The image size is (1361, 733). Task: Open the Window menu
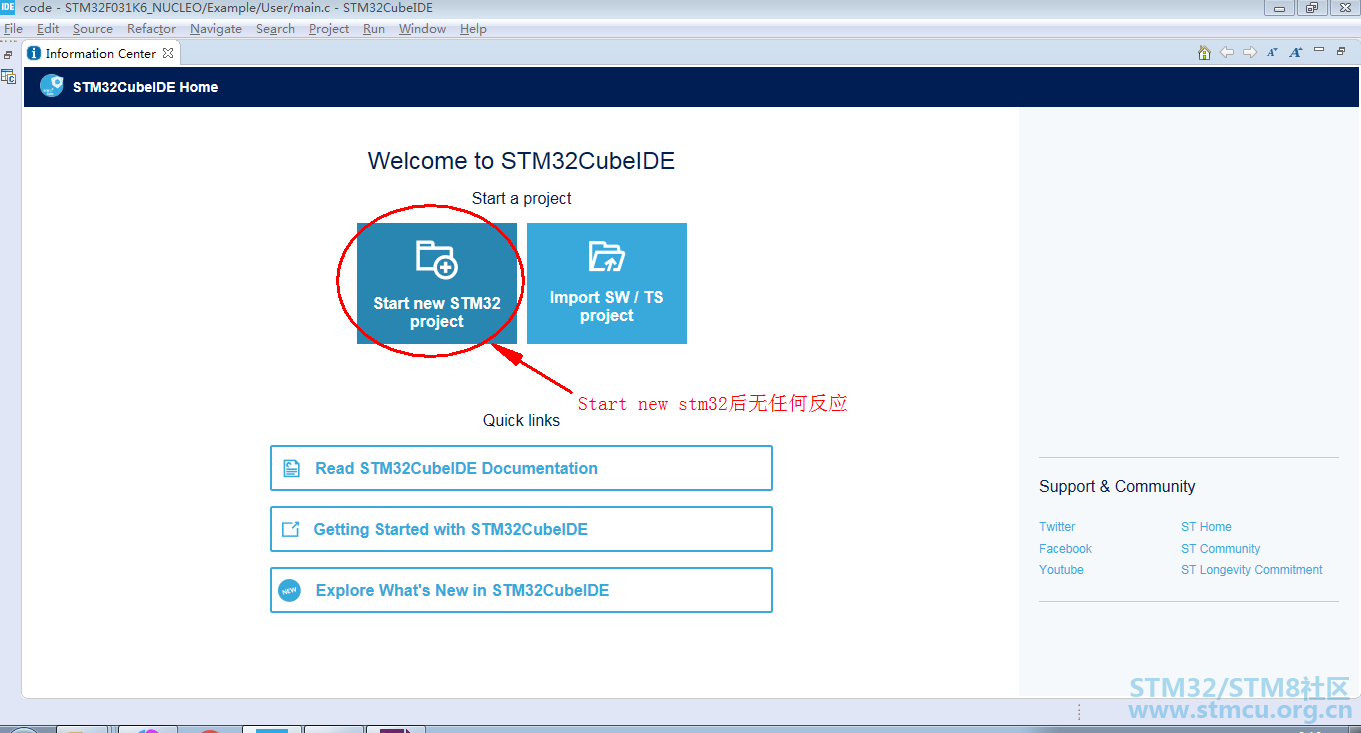point(422,29)
